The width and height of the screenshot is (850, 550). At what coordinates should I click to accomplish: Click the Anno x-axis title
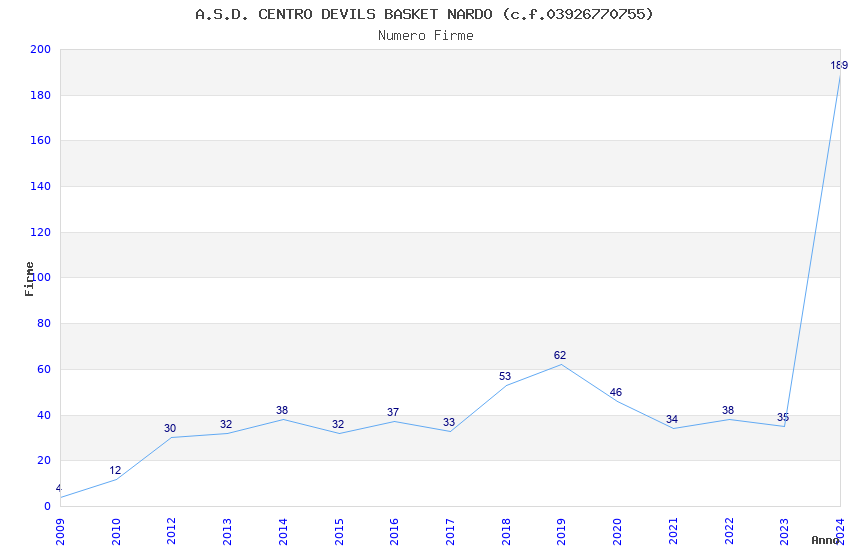[825, 540]
